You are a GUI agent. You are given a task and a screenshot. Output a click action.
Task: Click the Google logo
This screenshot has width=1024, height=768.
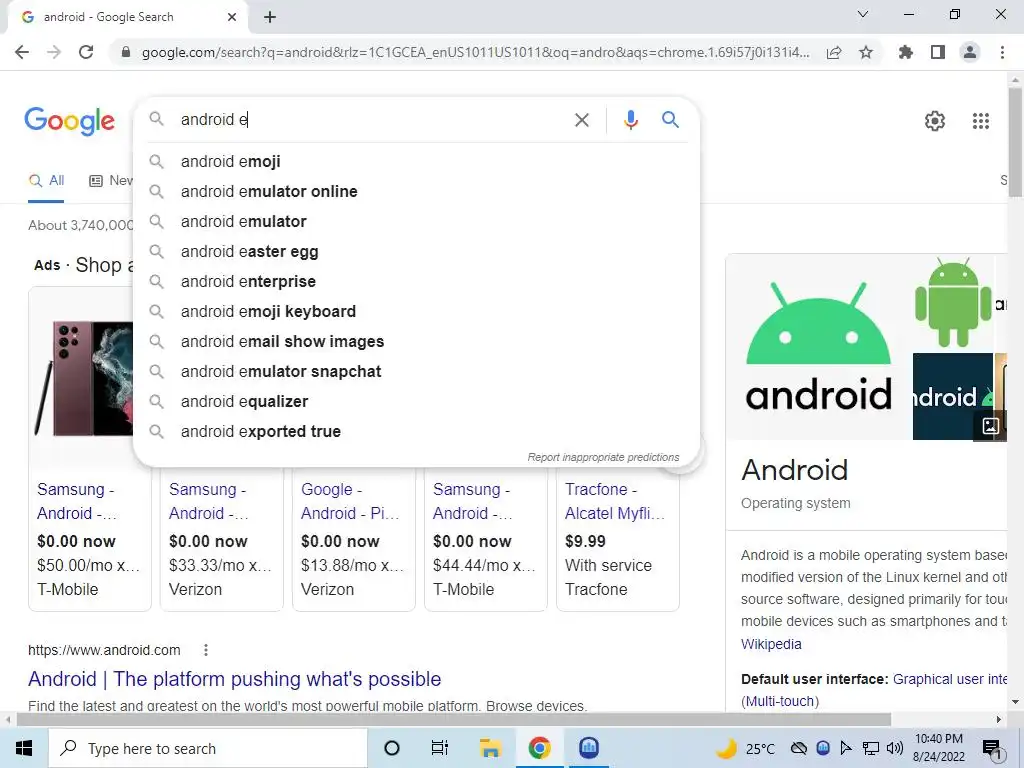click(x=69, y=121)
